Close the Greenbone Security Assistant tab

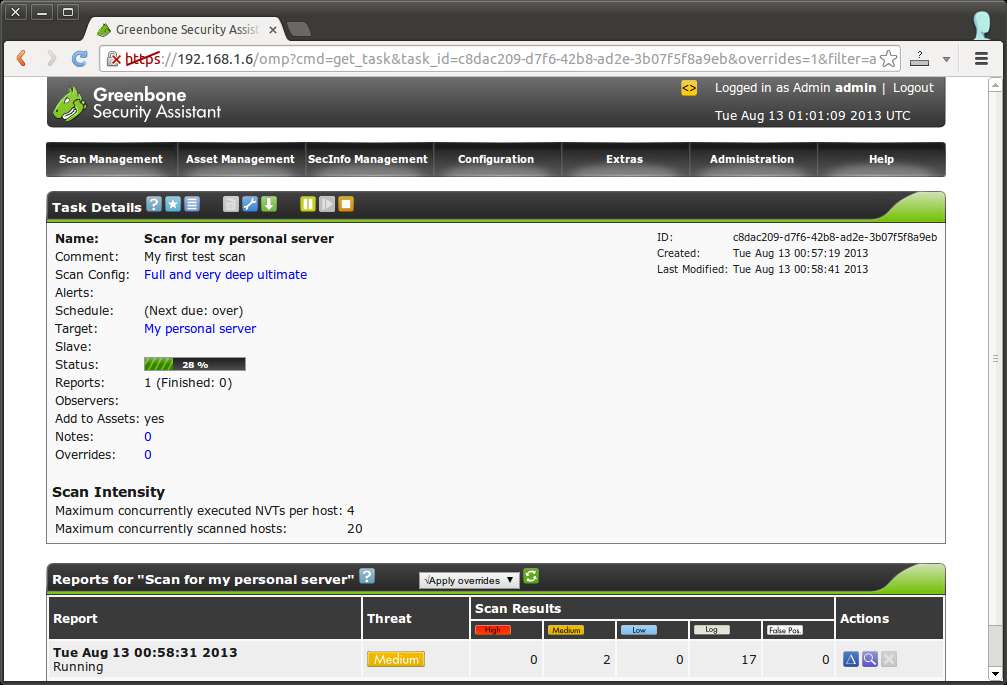click(273, 30)
